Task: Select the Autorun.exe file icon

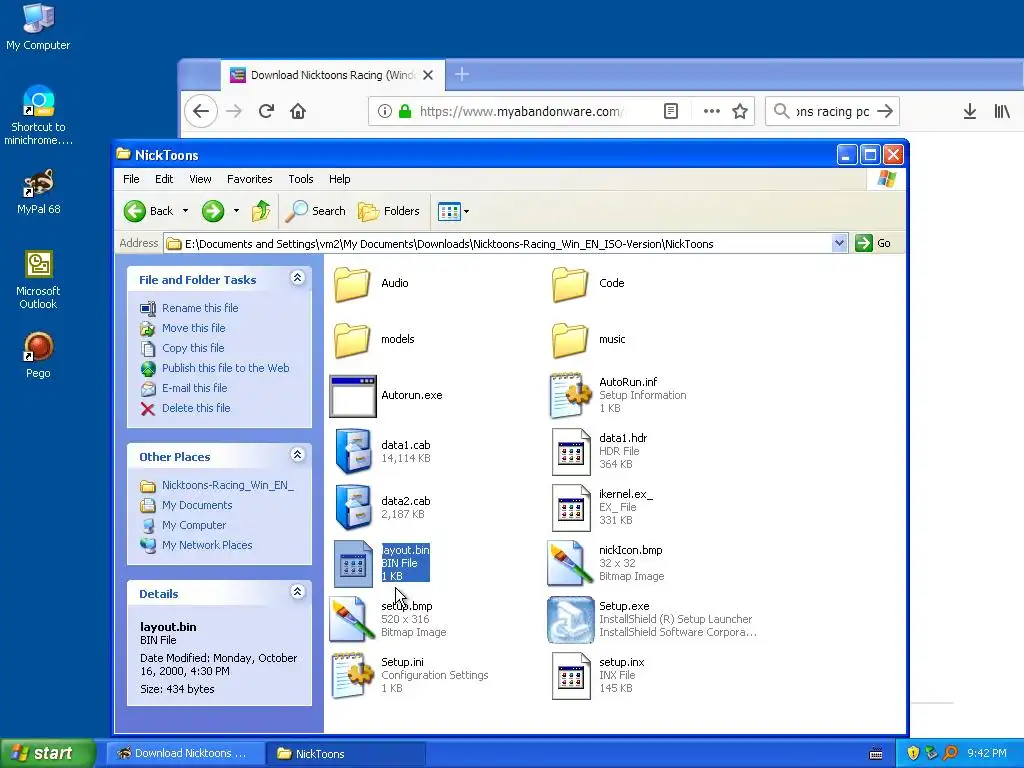Action: pos(353,396)
